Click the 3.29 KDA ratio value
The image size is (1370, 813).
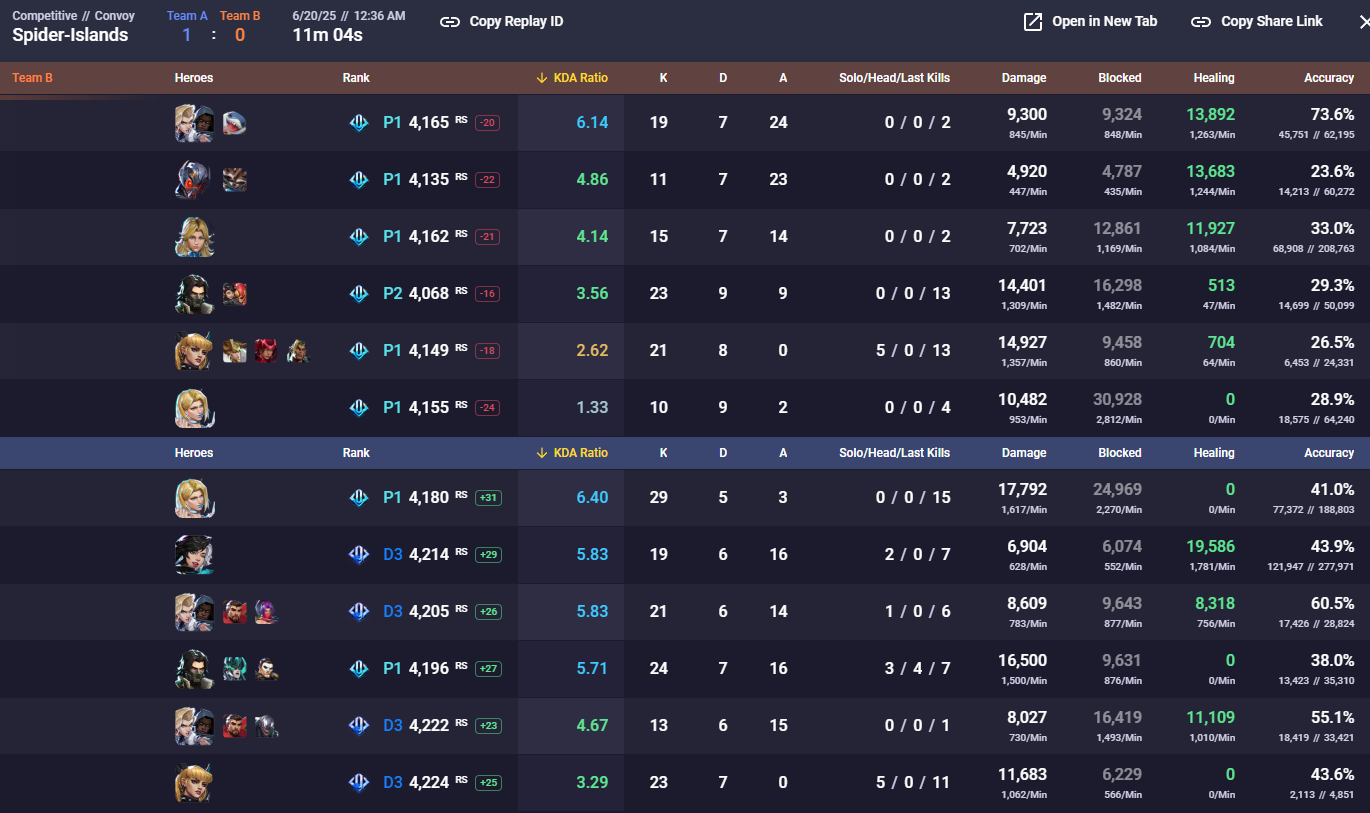(x=592, y=783)
